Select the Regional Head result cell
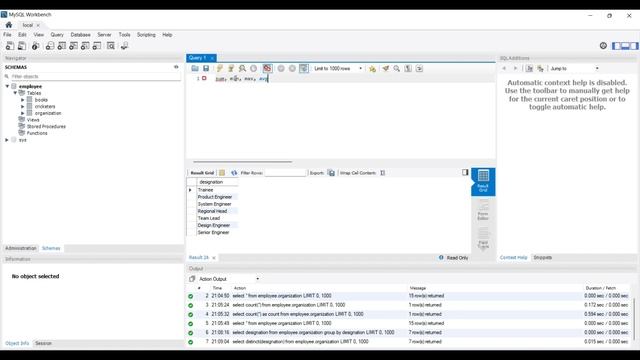Image resolution: width=640 pixels, height=360 pixels. (x=217, y=211)
